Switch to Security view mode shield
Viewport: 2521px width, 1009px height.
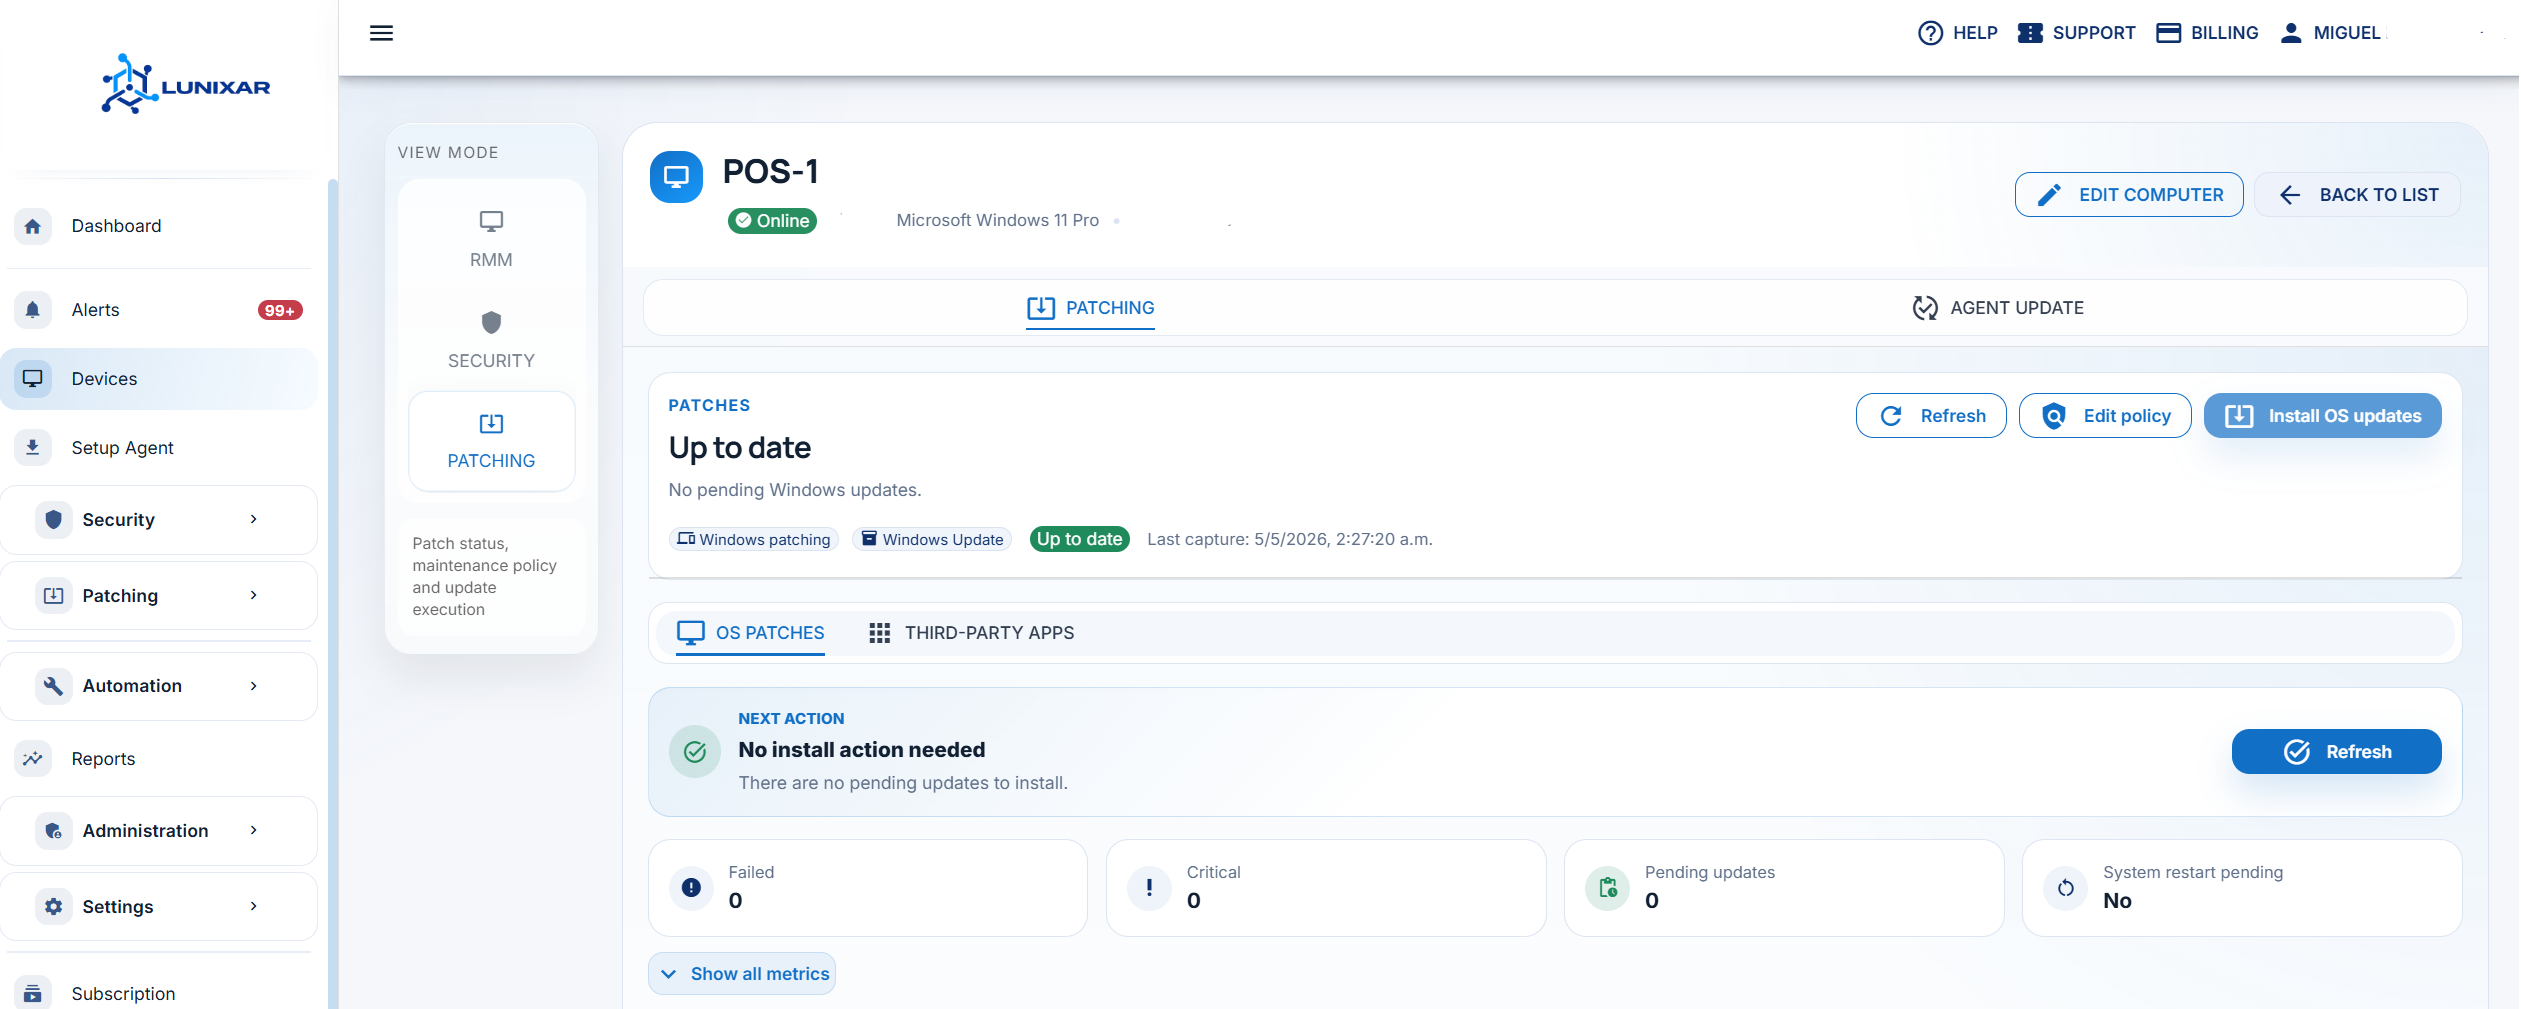(491, 322)
